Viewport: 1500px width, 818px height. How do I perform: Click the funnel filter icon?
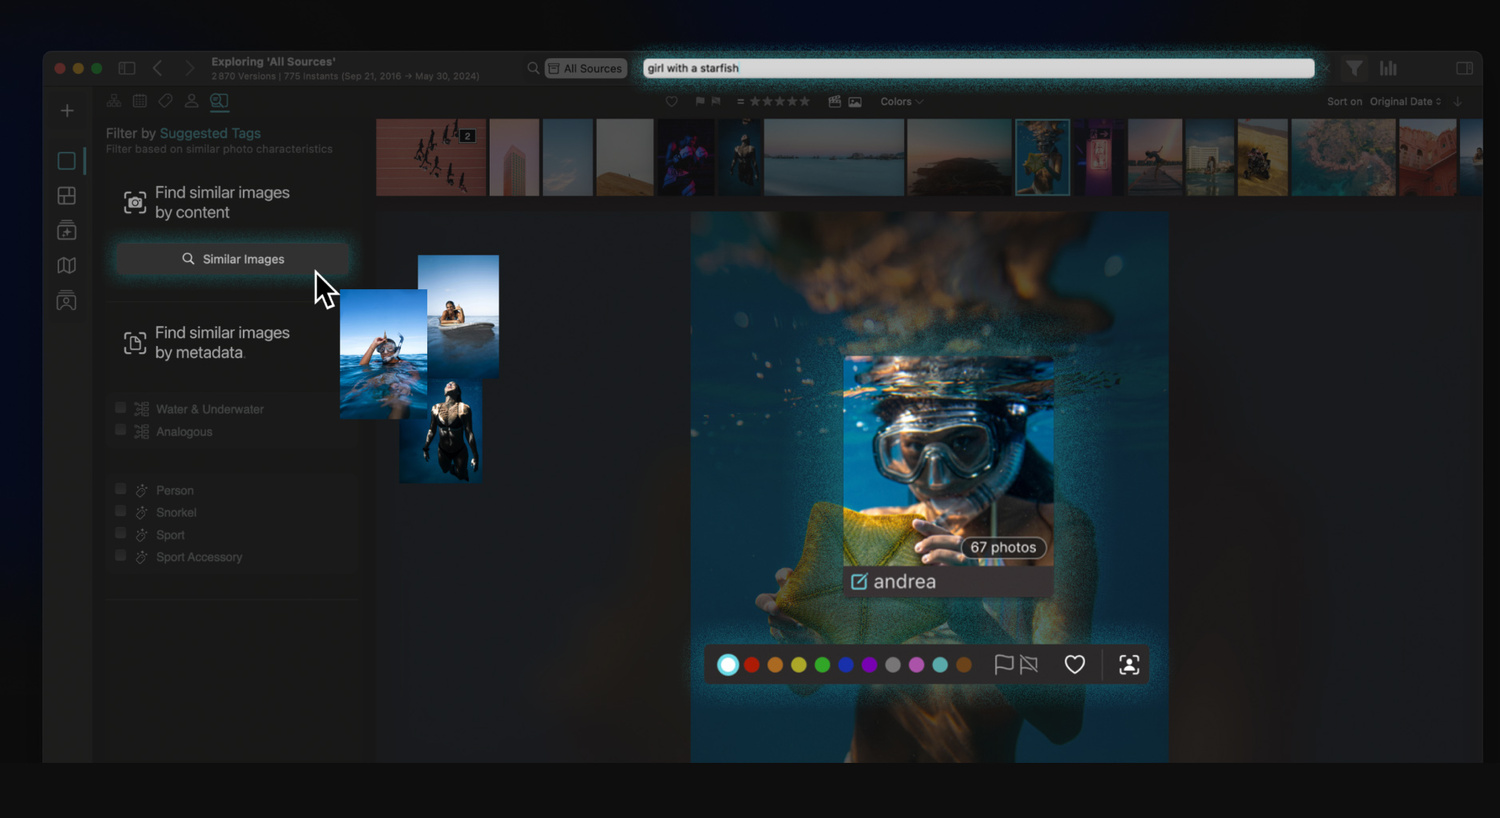(x=1353, y=68)
